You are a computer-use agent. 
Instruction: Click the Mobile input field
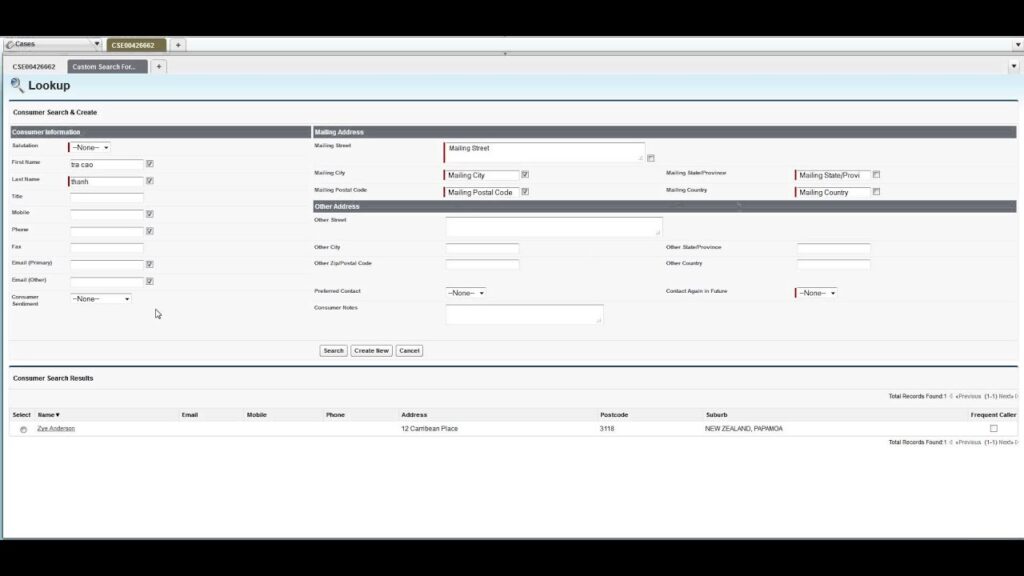(106, 214)
